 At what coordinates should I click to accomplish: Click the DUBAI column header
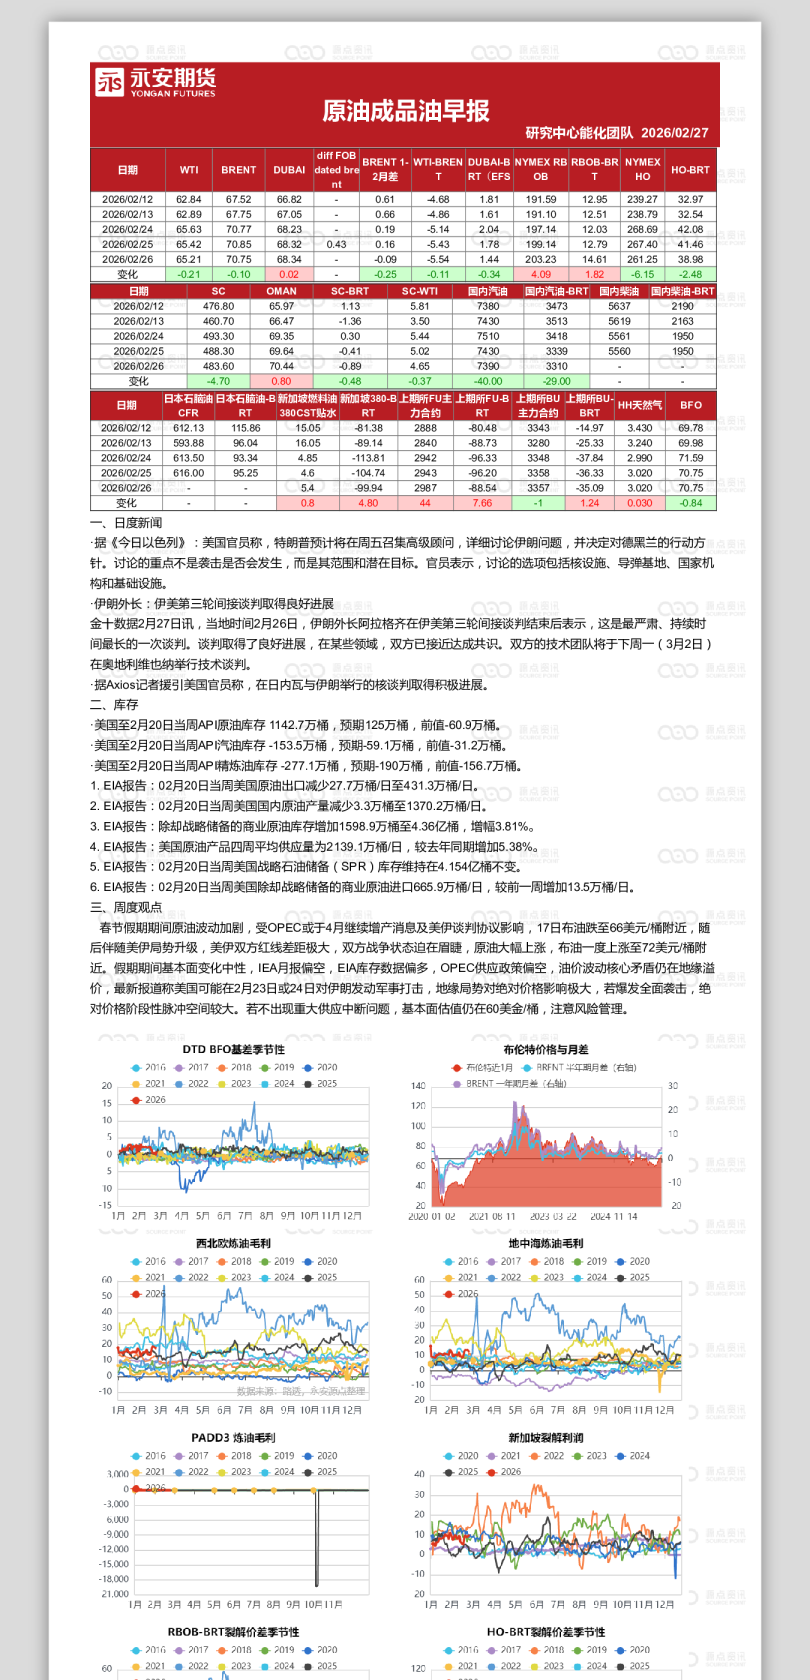coord(289,170)
